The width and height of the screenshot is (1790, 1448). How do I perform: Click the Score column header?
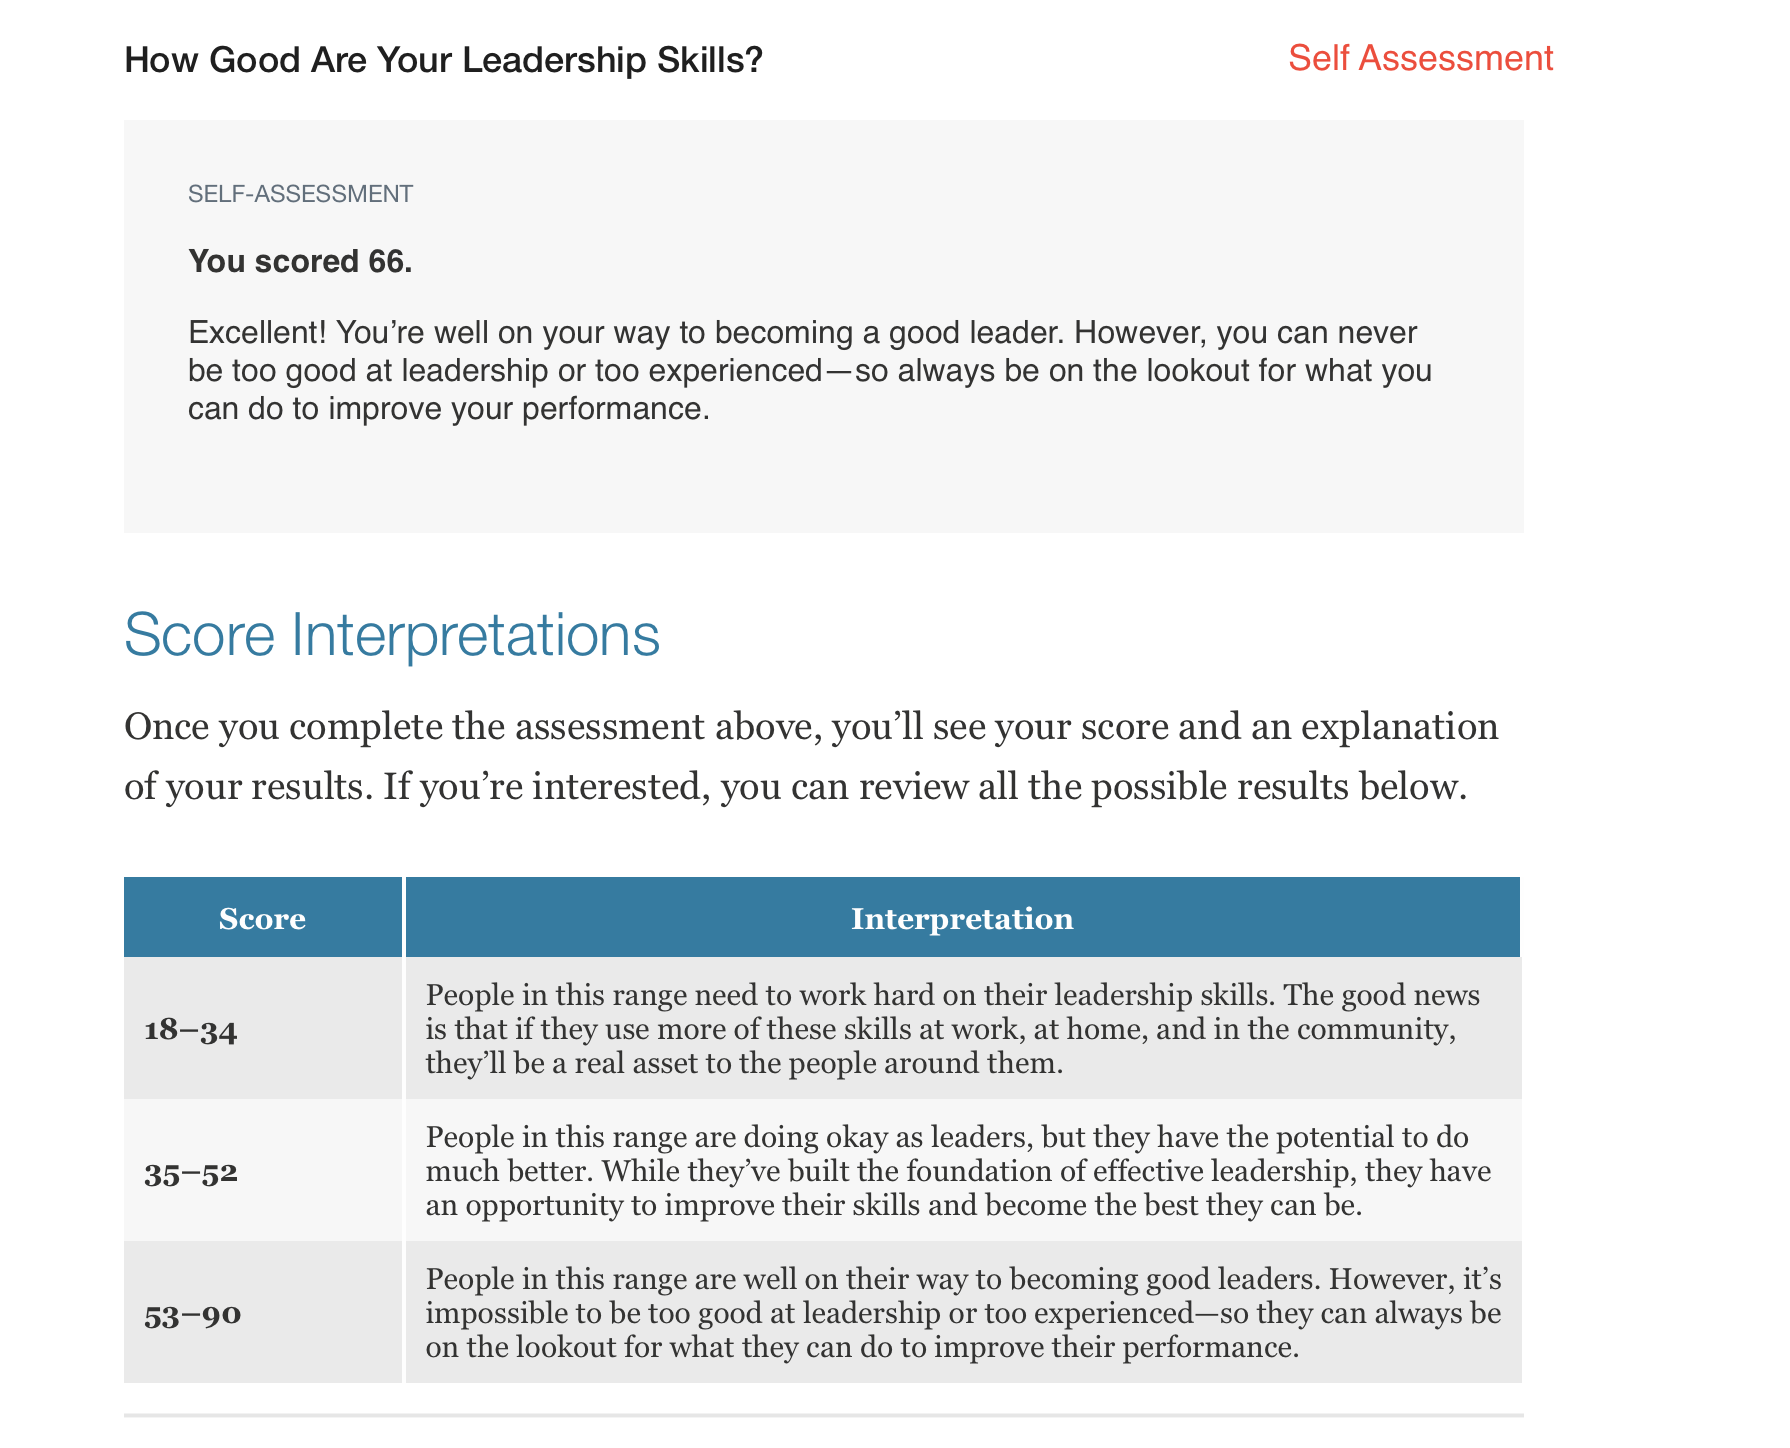point(262,918)
